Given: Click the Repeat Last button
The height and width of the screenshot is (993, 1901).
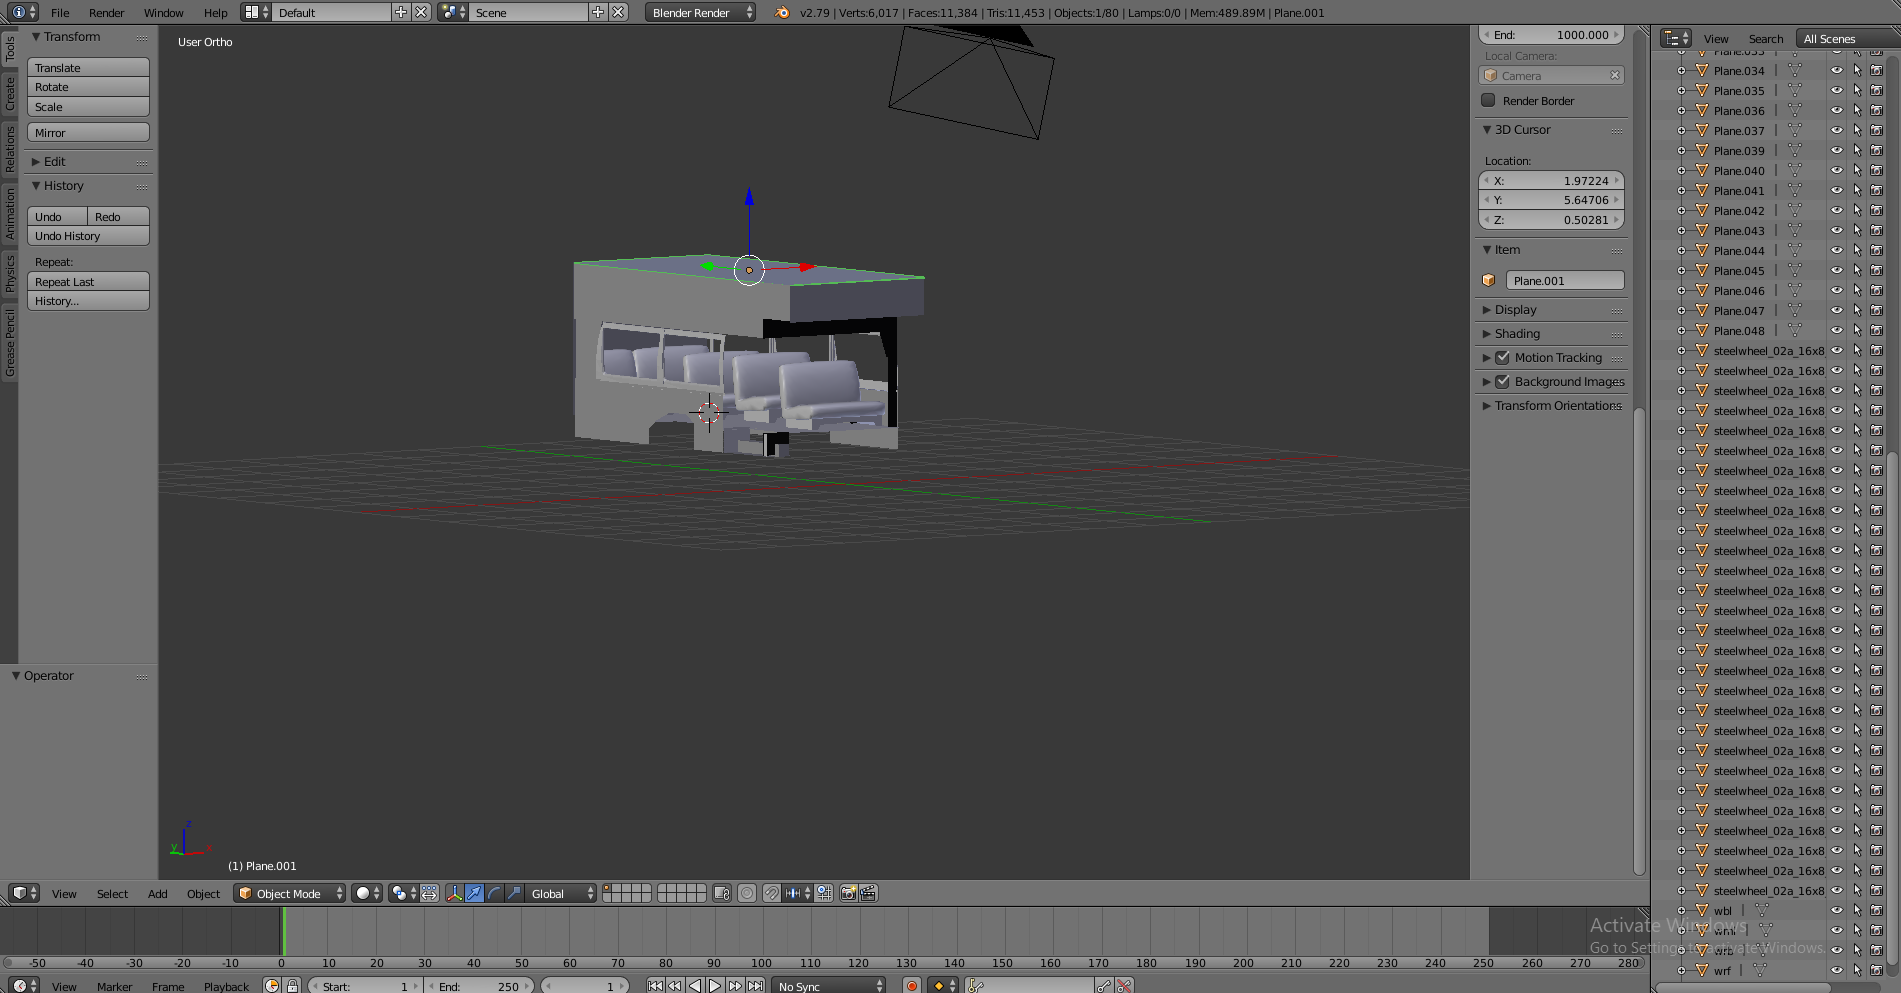Looking at the screenshot, I should [x=88, y=282].
